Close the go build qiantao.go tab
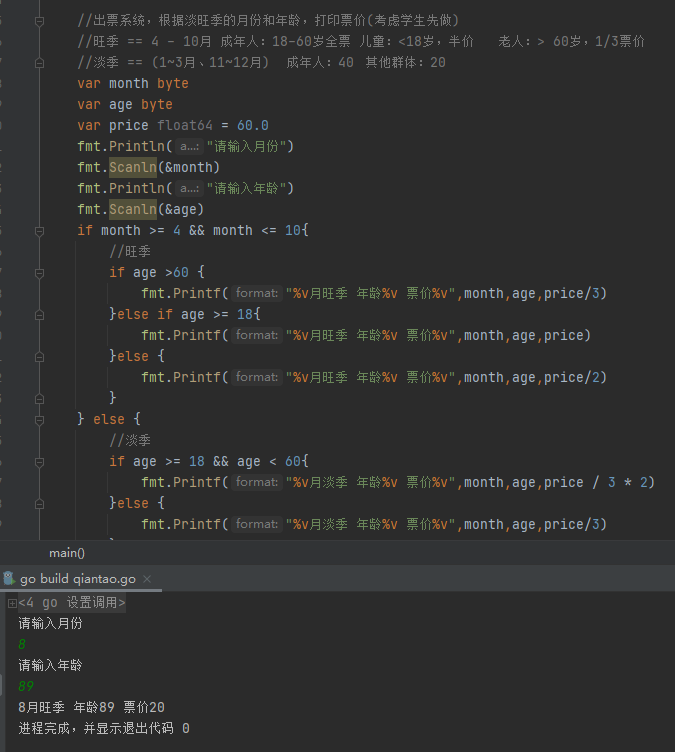 (147, 579)
